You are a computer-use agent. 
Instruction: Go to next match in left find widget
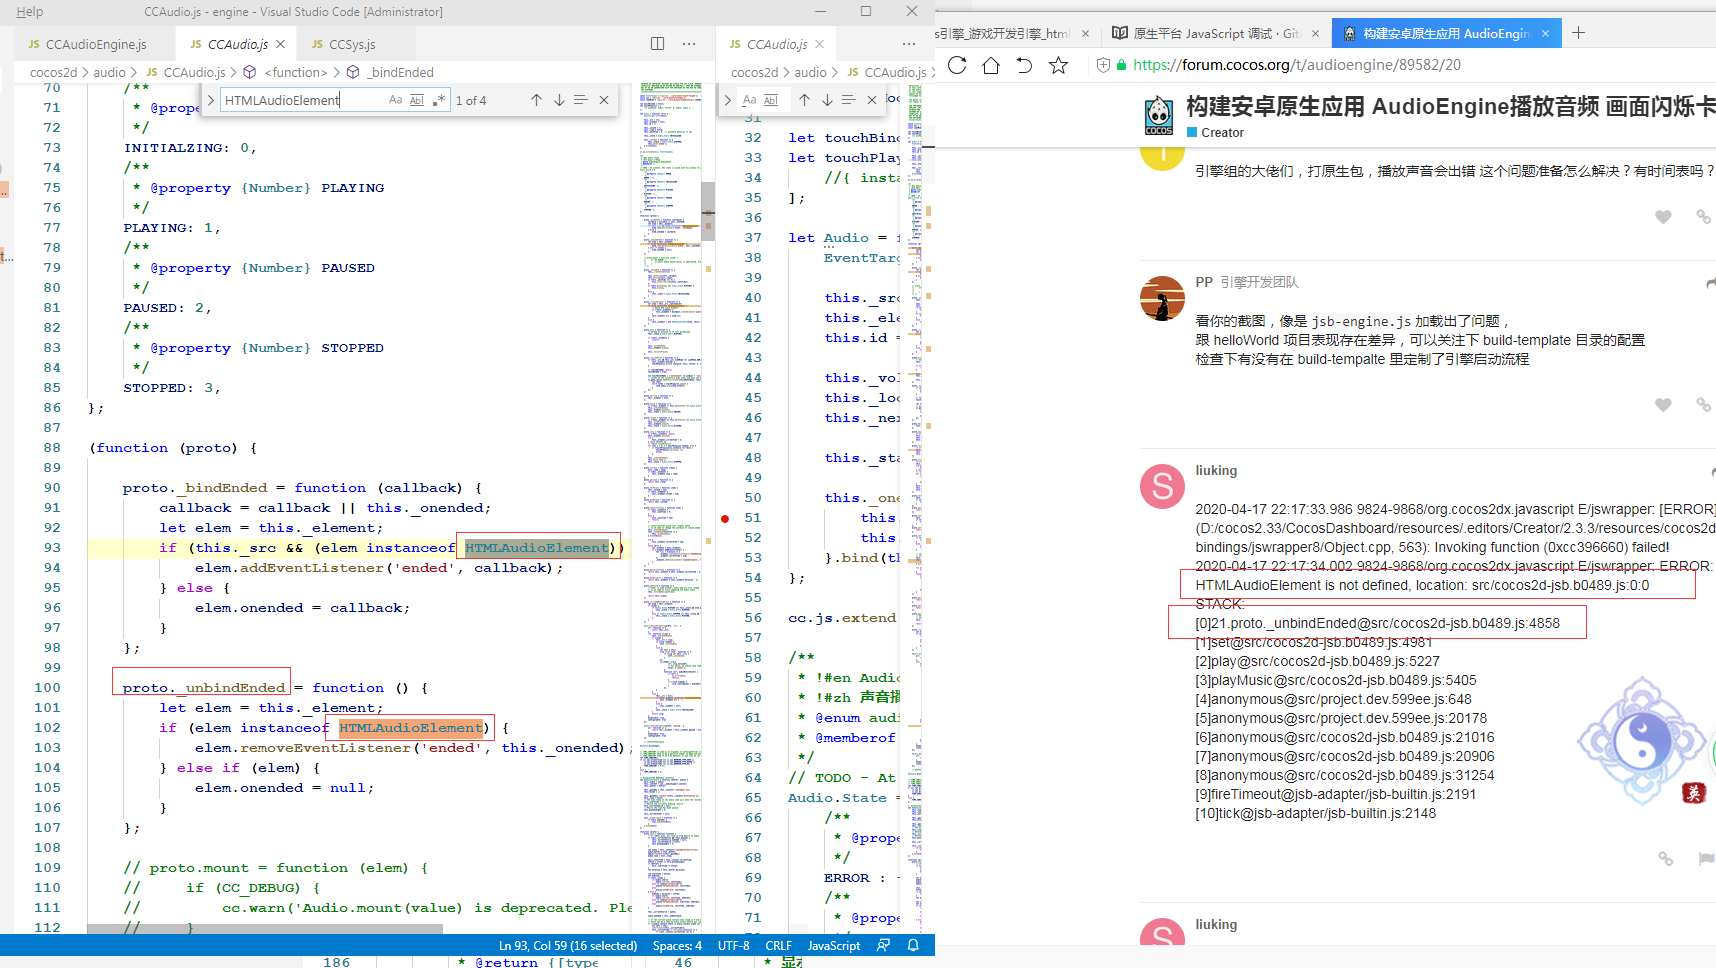point(559,100)
